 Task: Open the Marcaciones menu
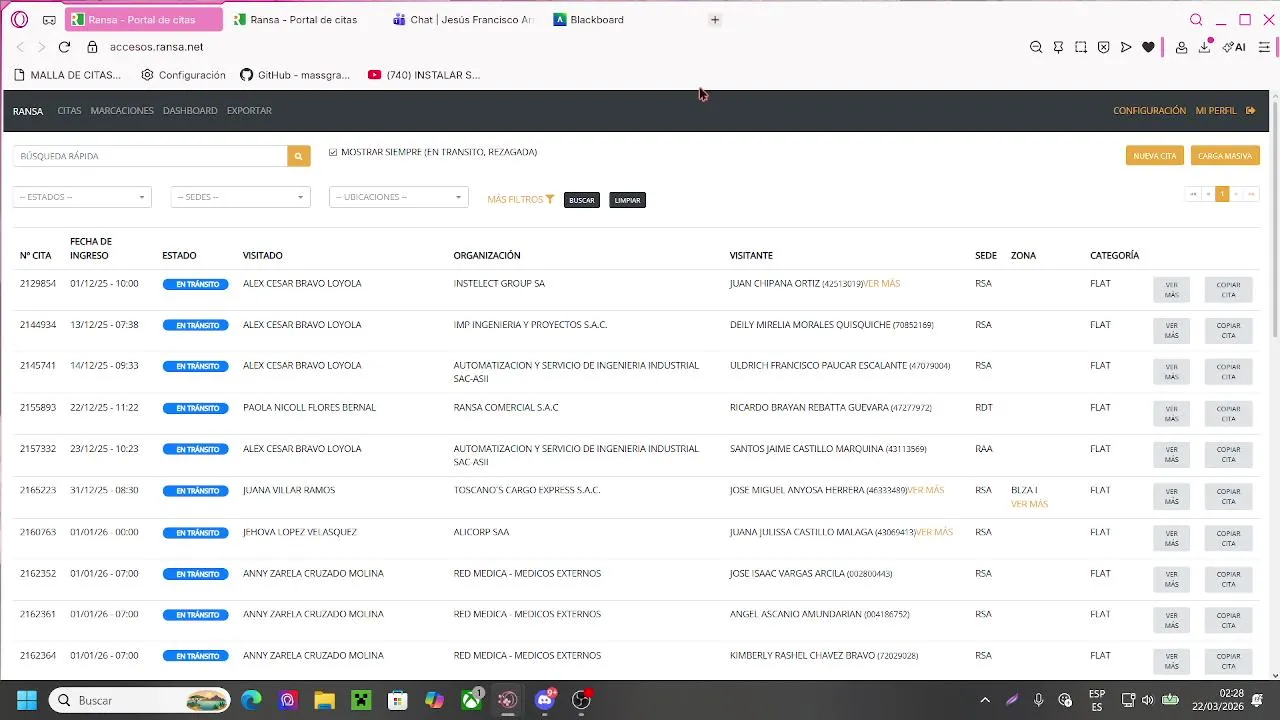pyautogui.click(x=122, y=111)
